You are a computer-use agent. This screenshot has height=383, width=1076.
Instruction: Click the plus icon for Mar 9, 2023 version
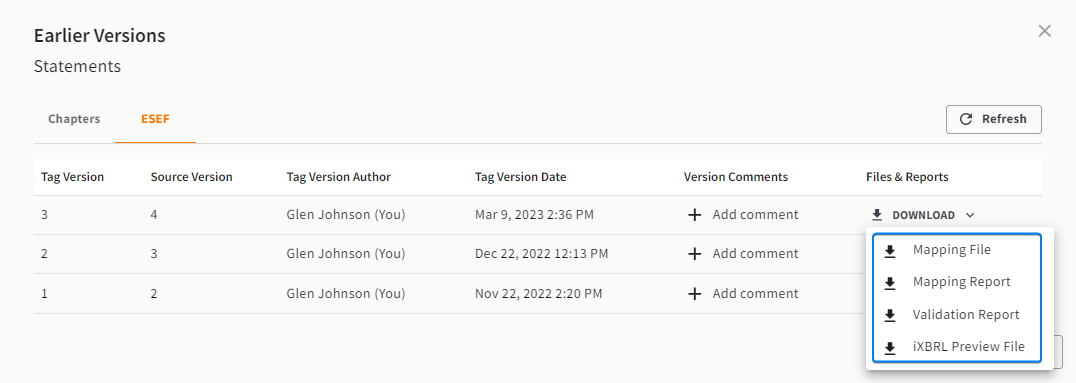point(694,215)
